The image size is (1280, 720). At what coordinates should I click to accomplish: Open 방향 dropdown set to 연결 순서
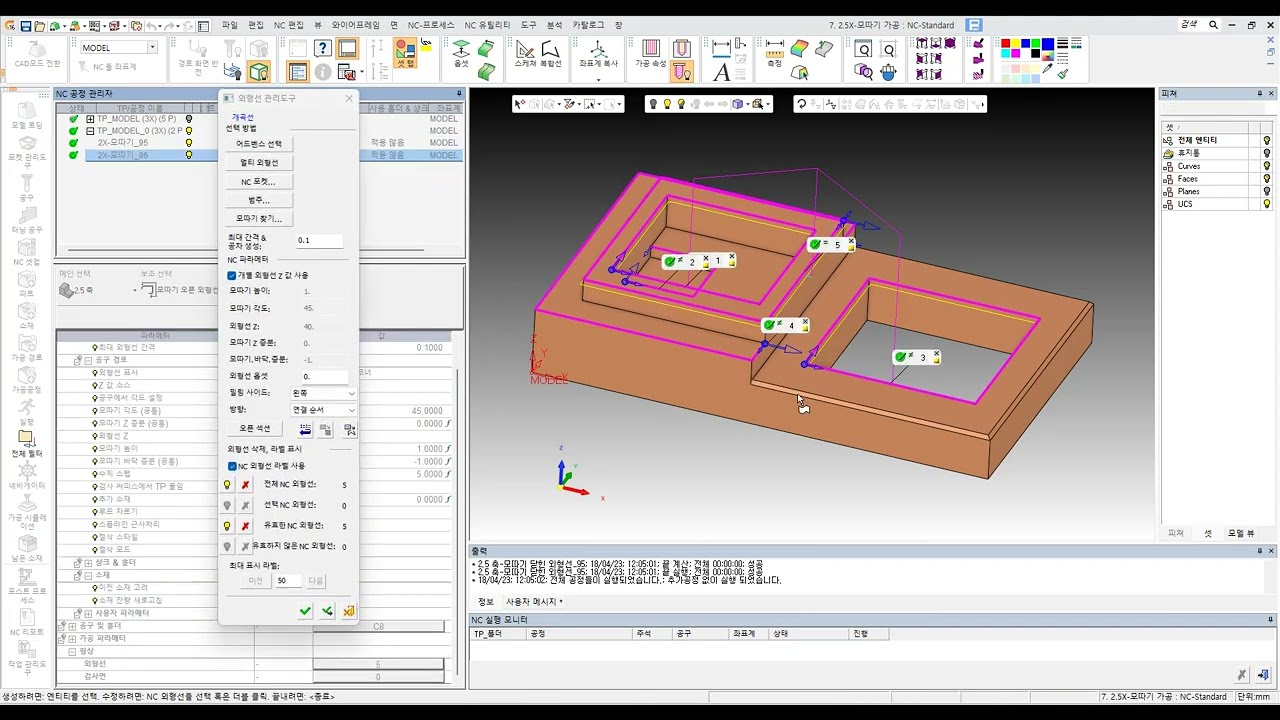point(323,409)
